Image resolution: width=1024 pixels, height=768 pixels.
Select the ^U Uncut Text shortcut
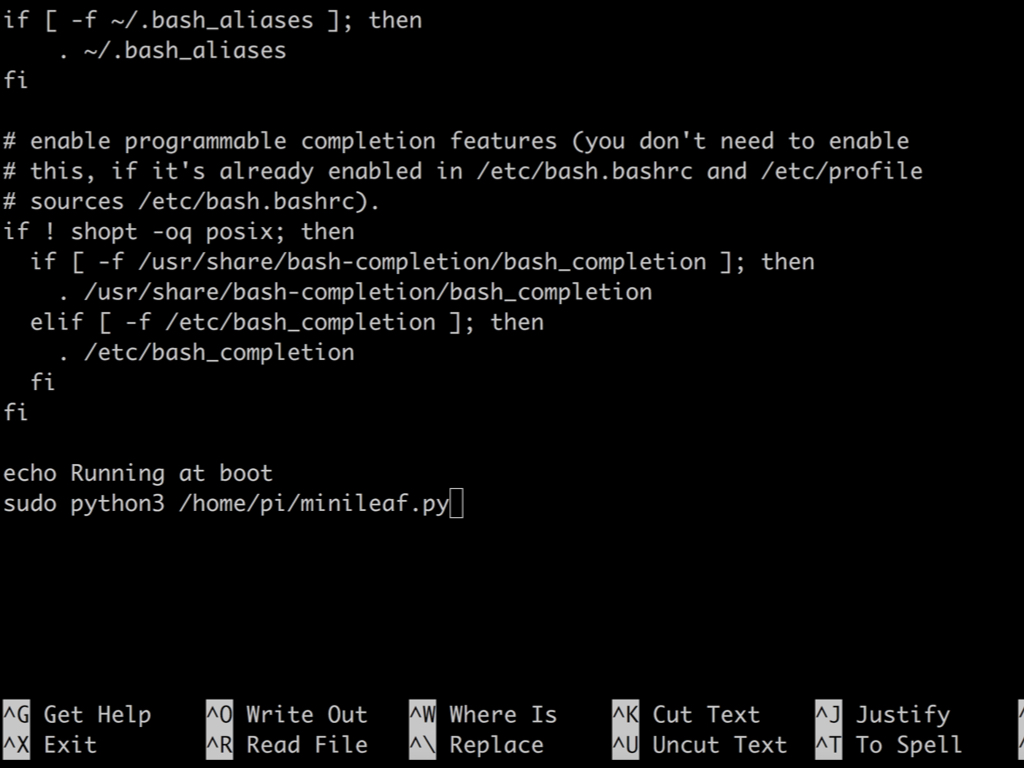tap(699, 744)
